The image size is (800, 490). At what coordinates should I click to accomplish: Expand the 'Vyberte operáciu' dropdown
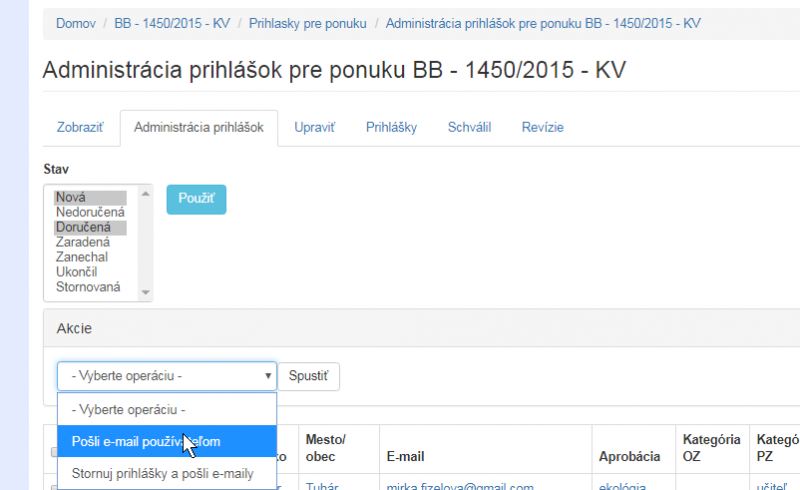pos(166,376)
